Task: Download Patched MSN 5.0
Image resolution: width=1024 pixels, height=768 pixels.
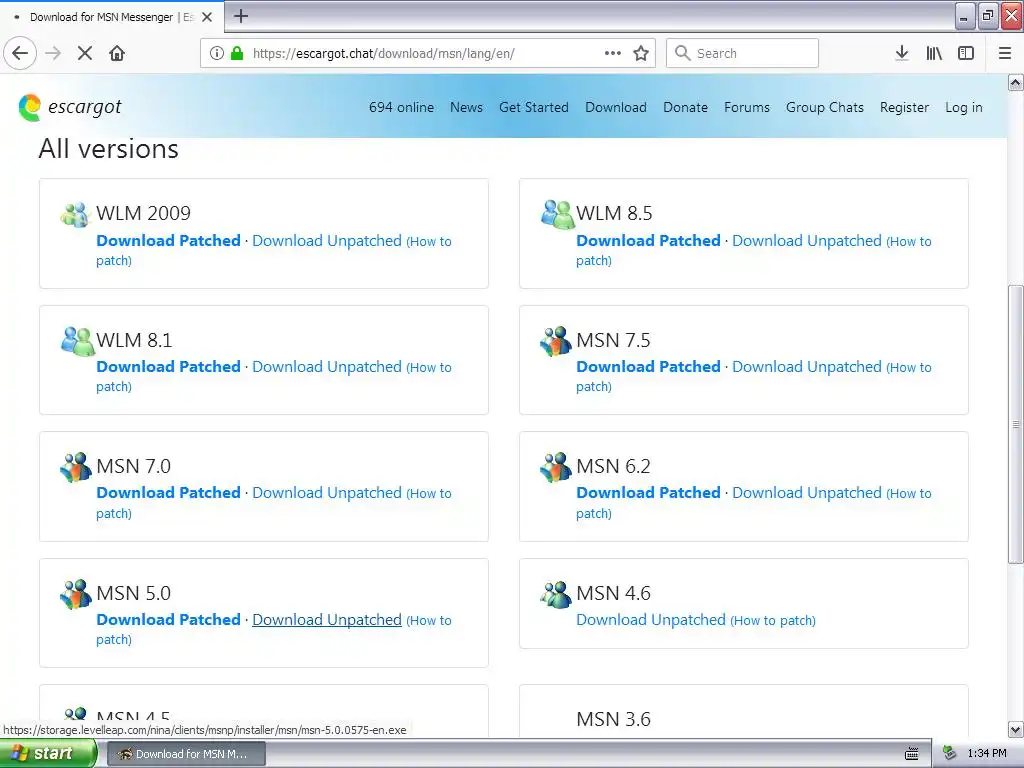Action: click(x=168, y=619)
